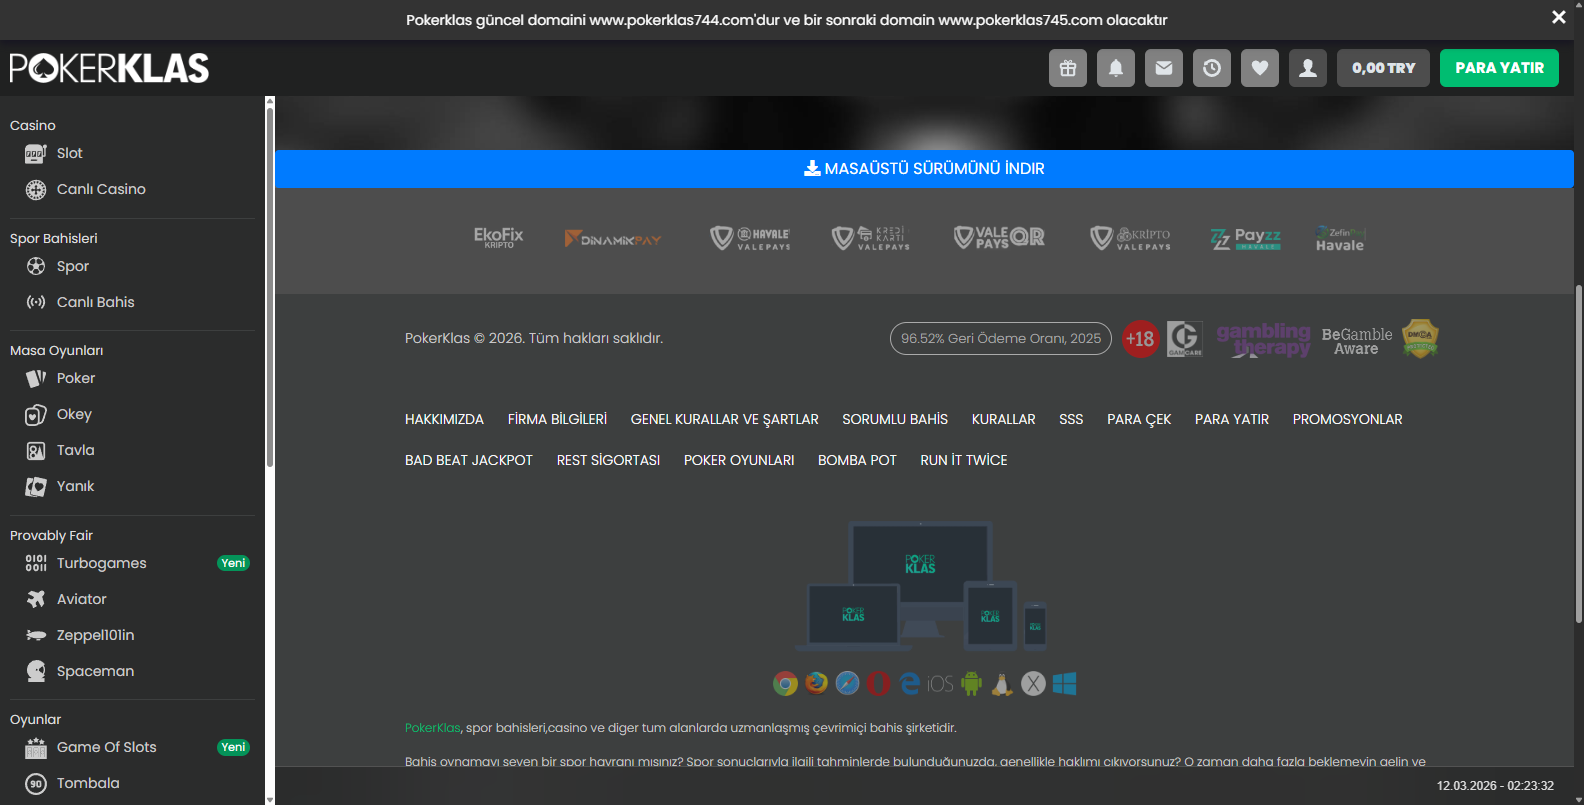Image resolution: width=1584 pixels, height=805 pixels.
Task: Open the BOMBA POT link
Action: point(857,460)
